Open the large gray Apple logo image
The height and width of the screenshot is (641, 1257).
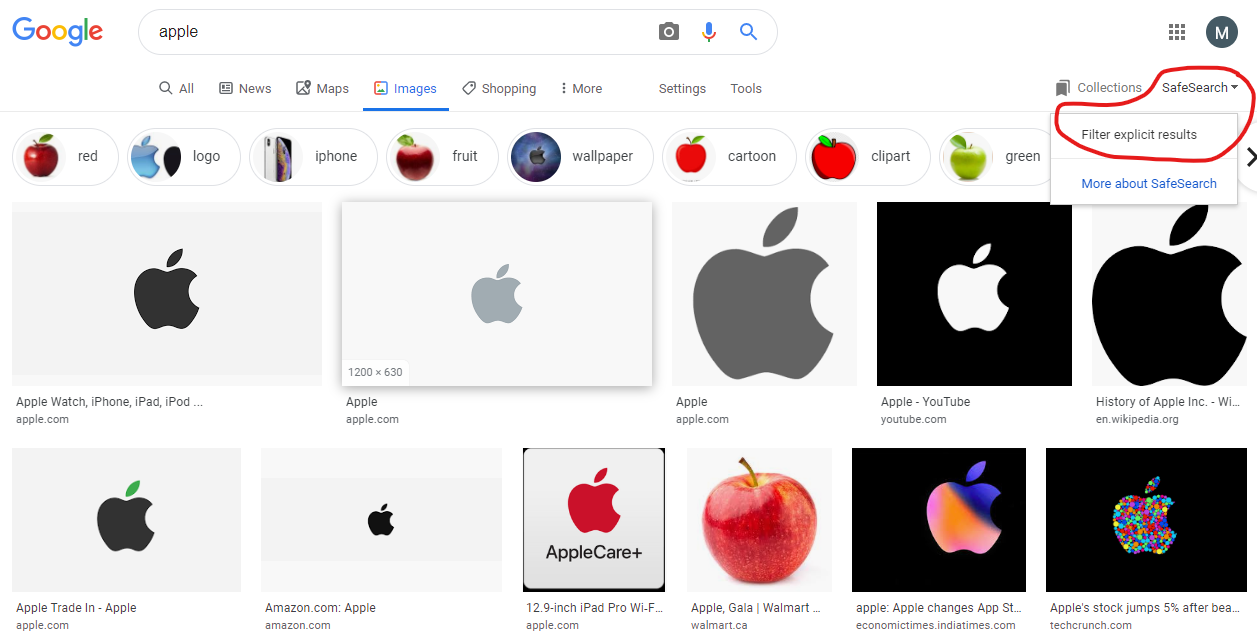(764, 294)
